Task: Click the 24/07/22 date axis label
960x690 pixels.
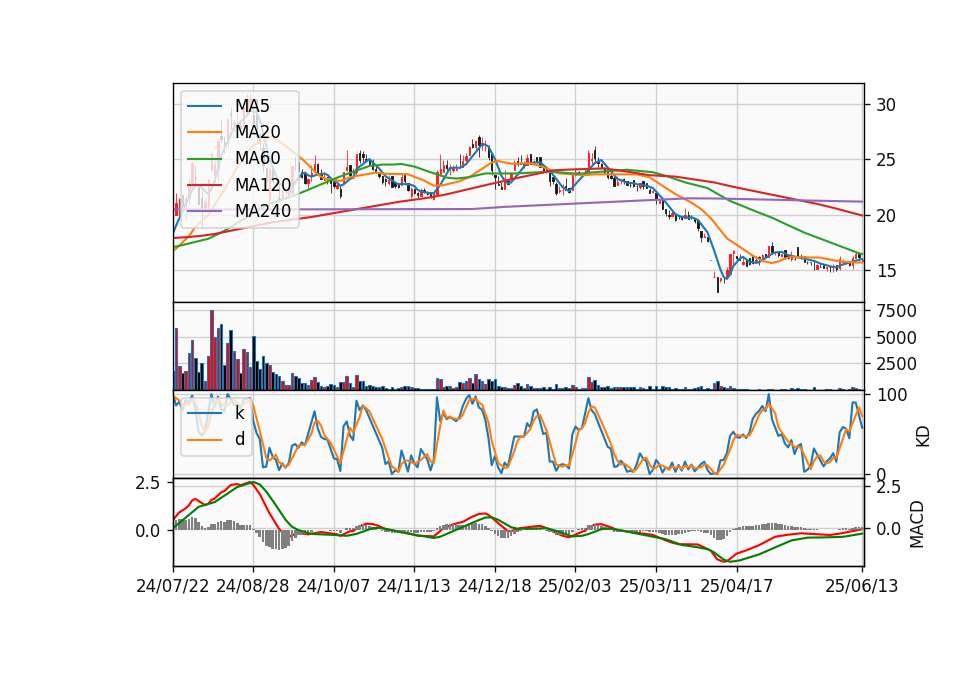Action: 173,586
